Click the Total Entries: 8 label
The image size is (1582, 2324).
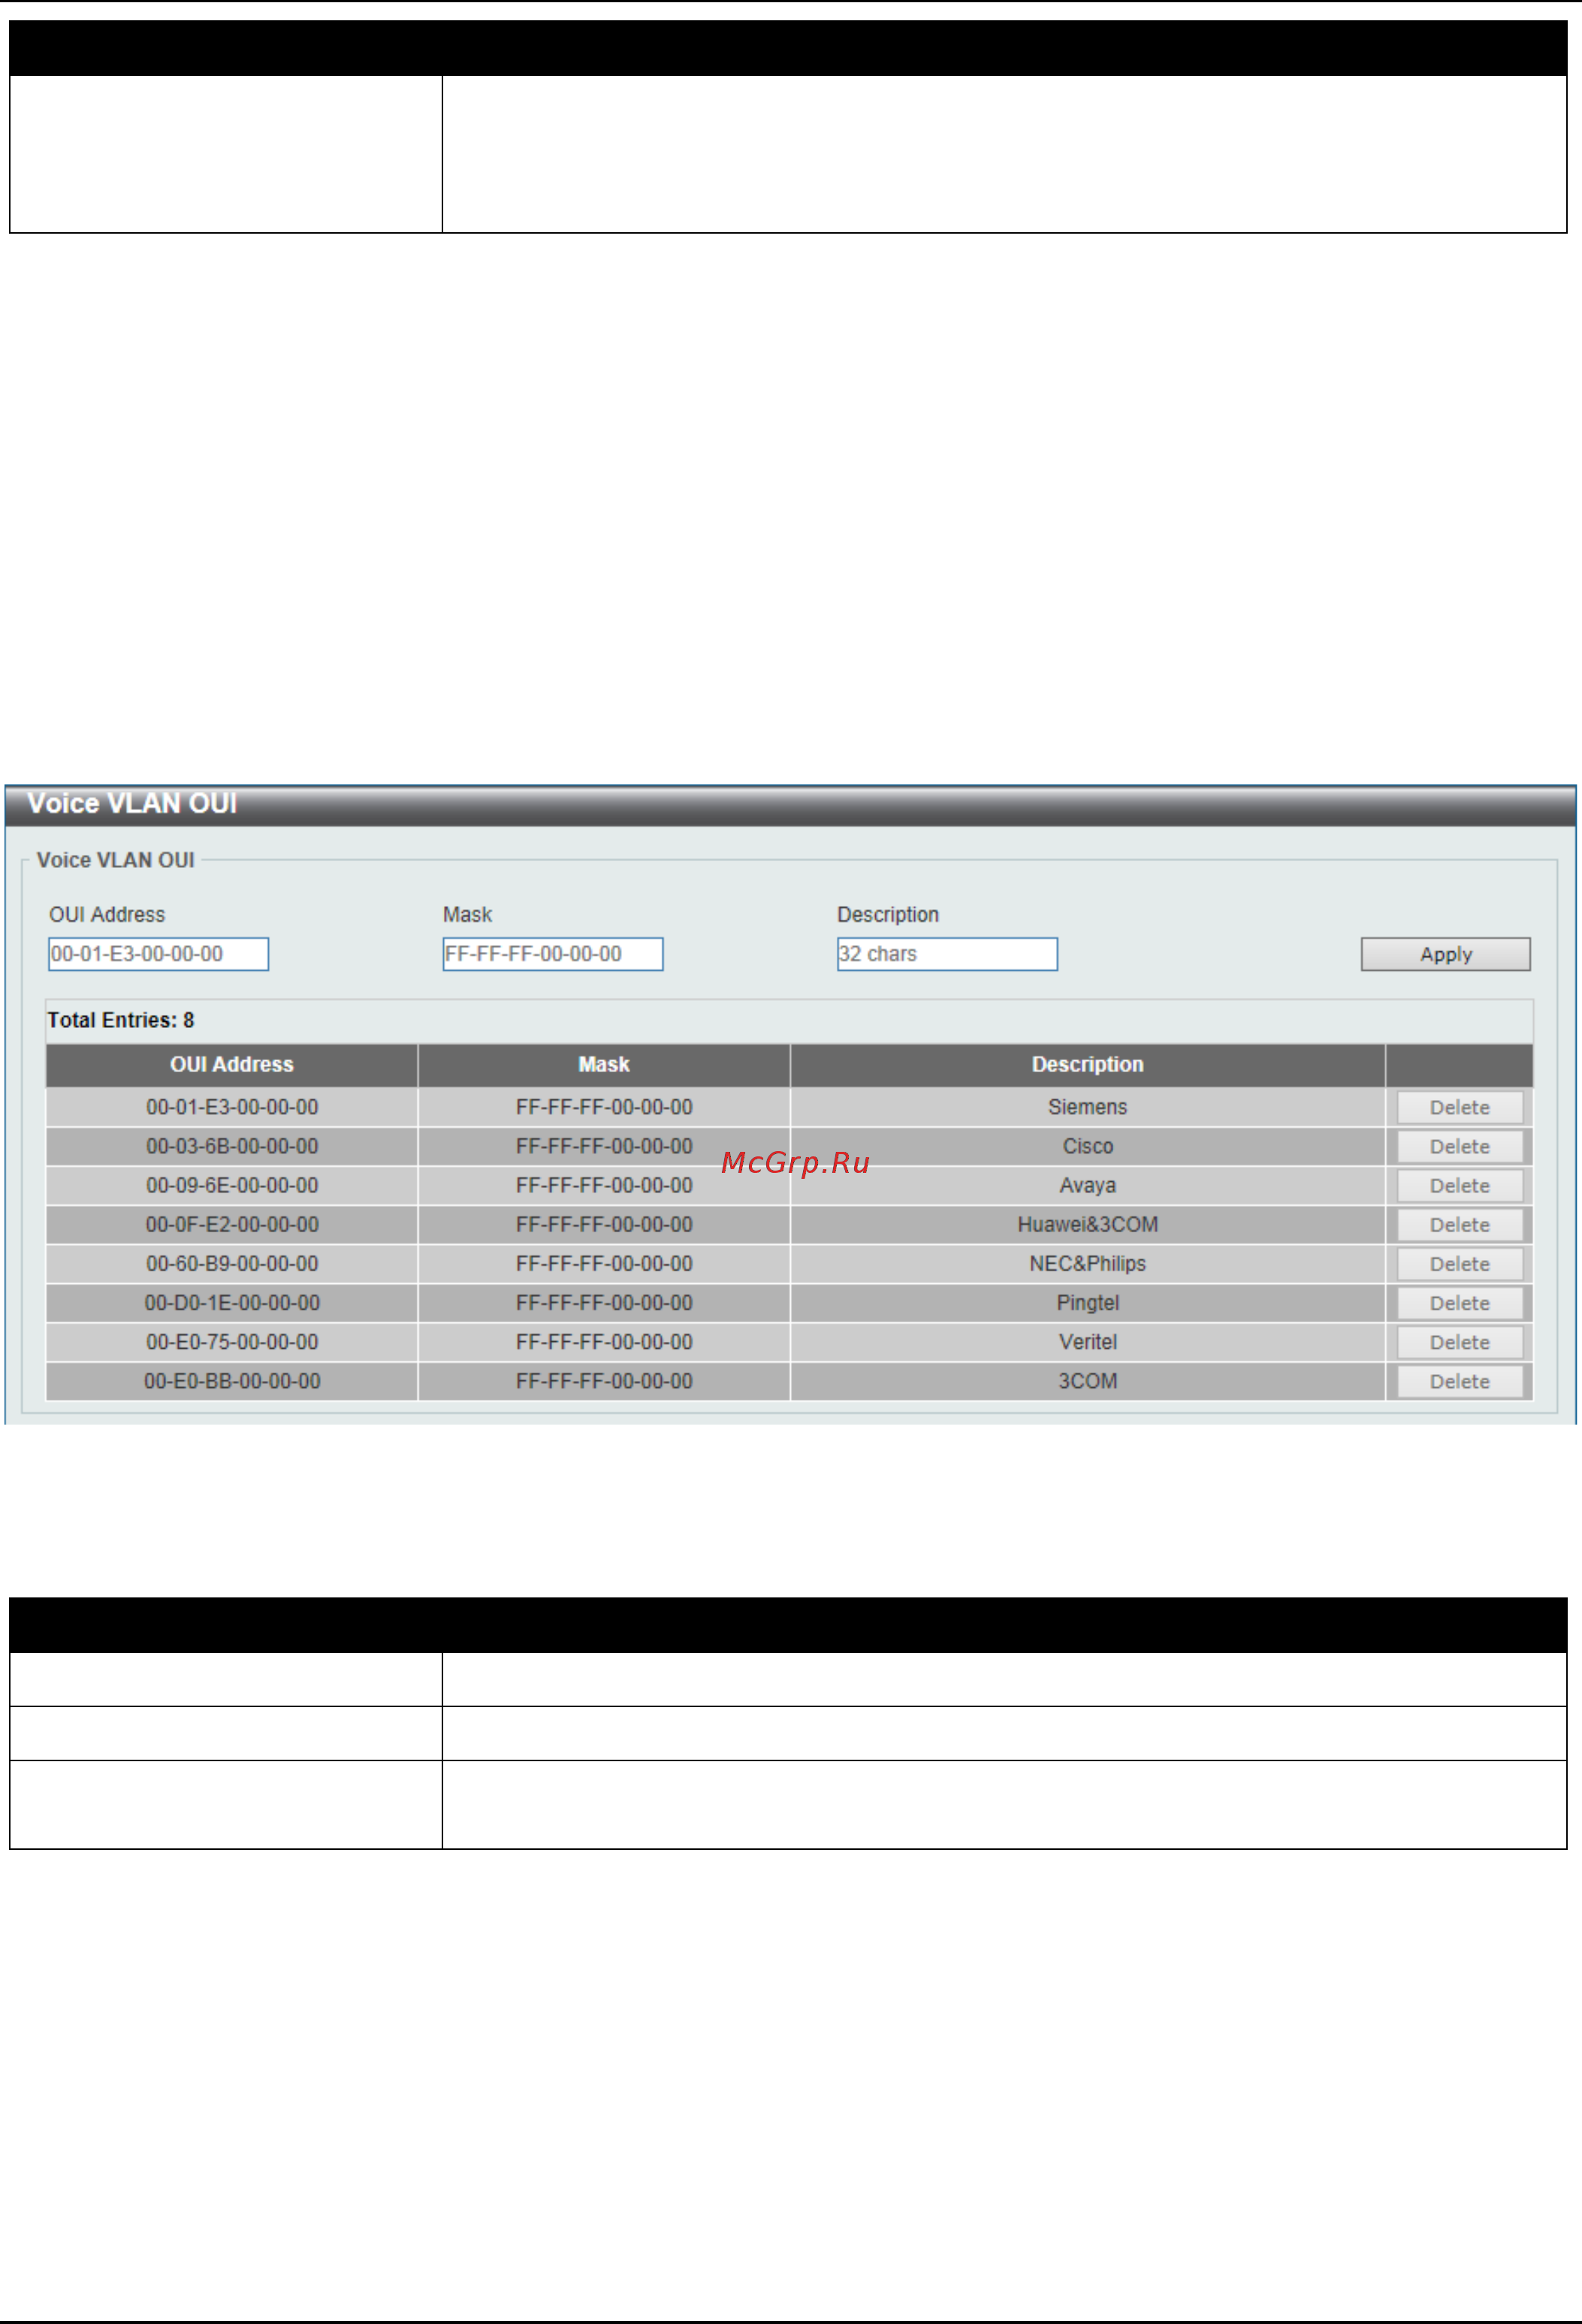click(x=121, y=1020)
